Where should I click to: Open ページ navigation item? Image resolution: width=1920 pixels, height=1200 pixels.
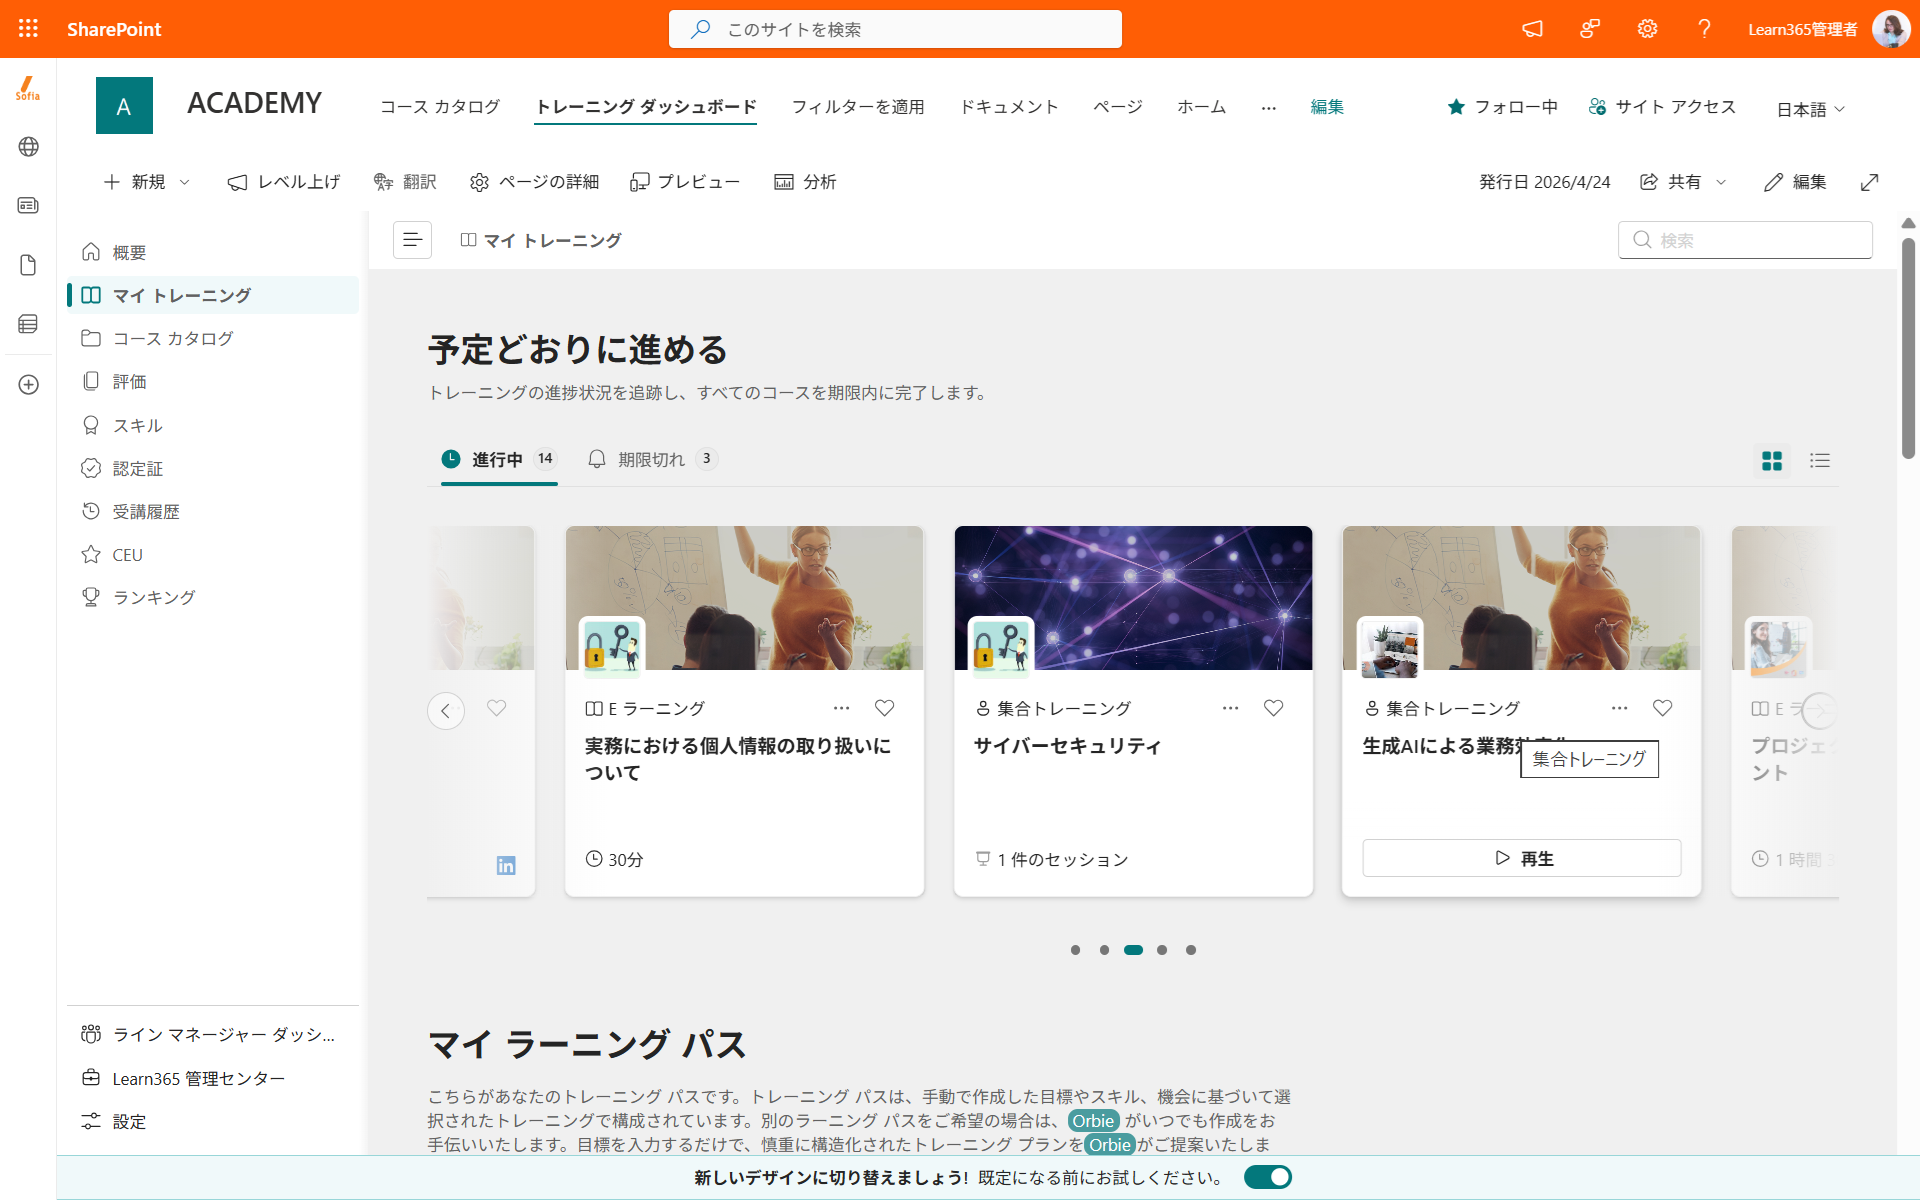(x=1118, y=107)
